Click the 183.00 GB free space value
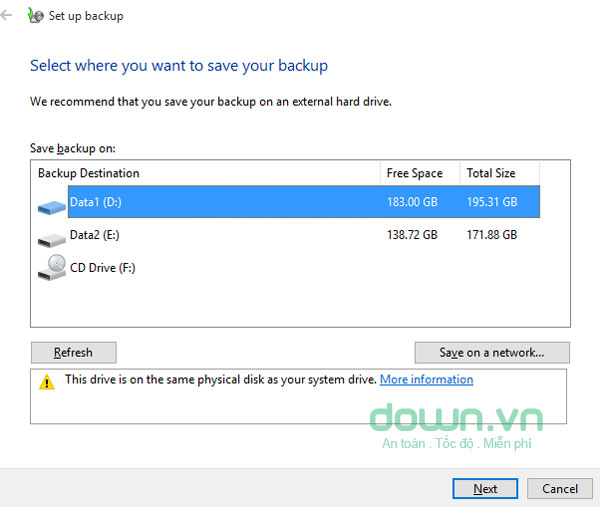Image resolution: width=600 pixels, height=507 pixels. pos(412,202)
